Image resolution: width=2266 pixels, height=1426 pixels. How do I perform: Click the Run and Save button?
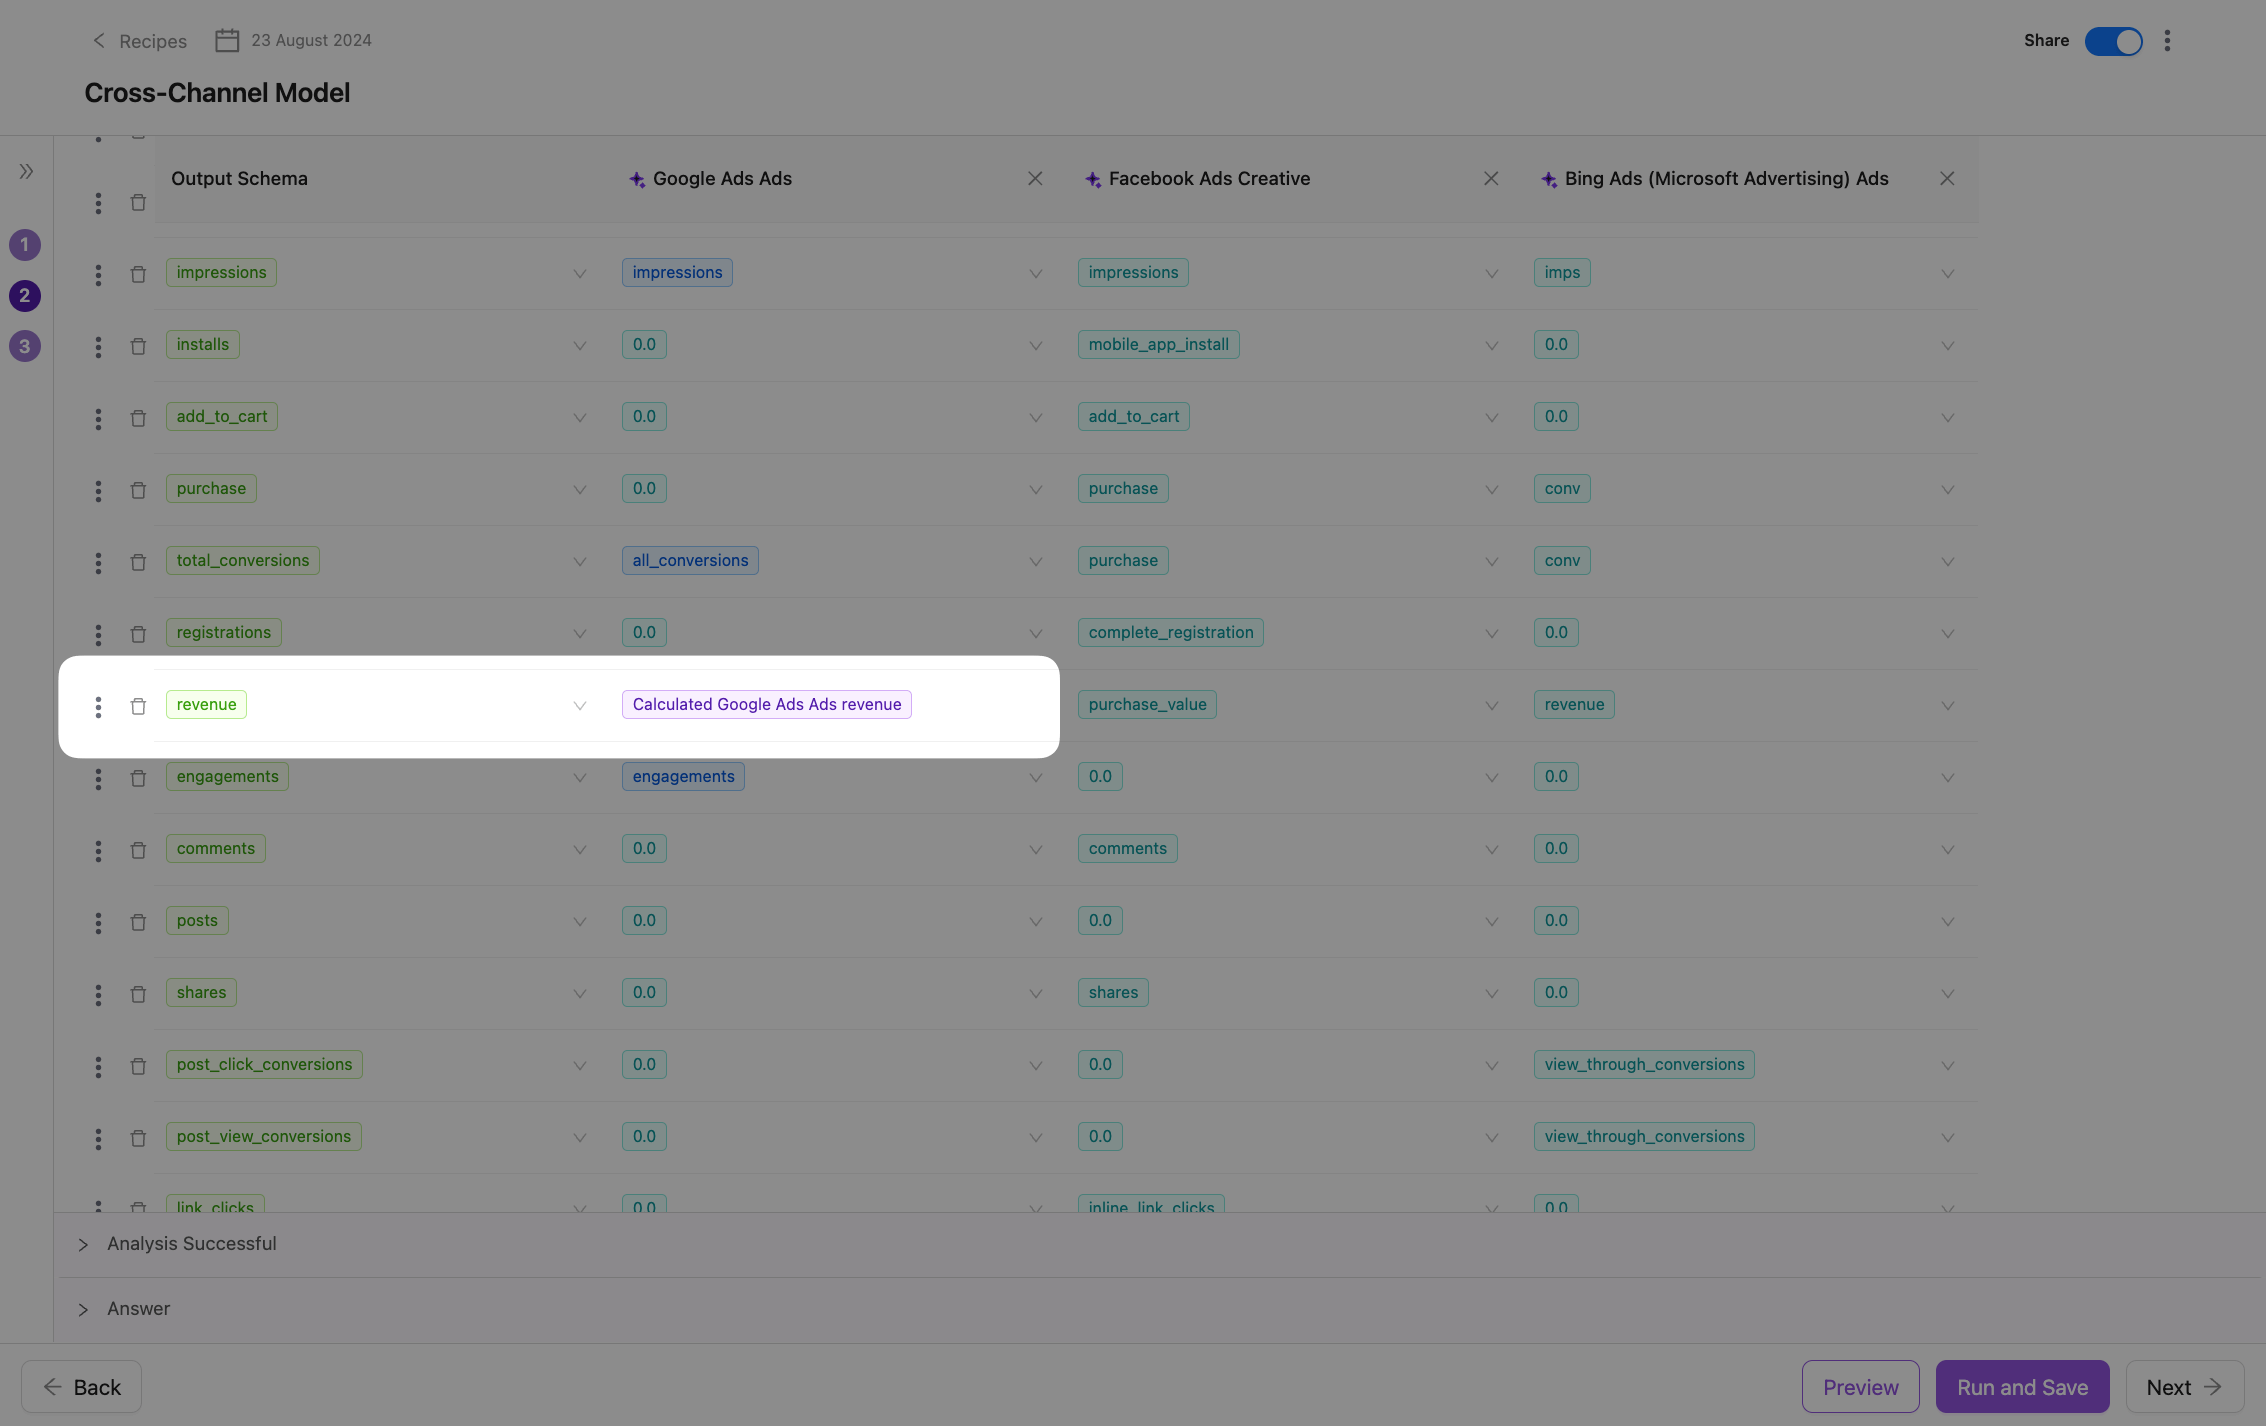coord(2022,1387)
